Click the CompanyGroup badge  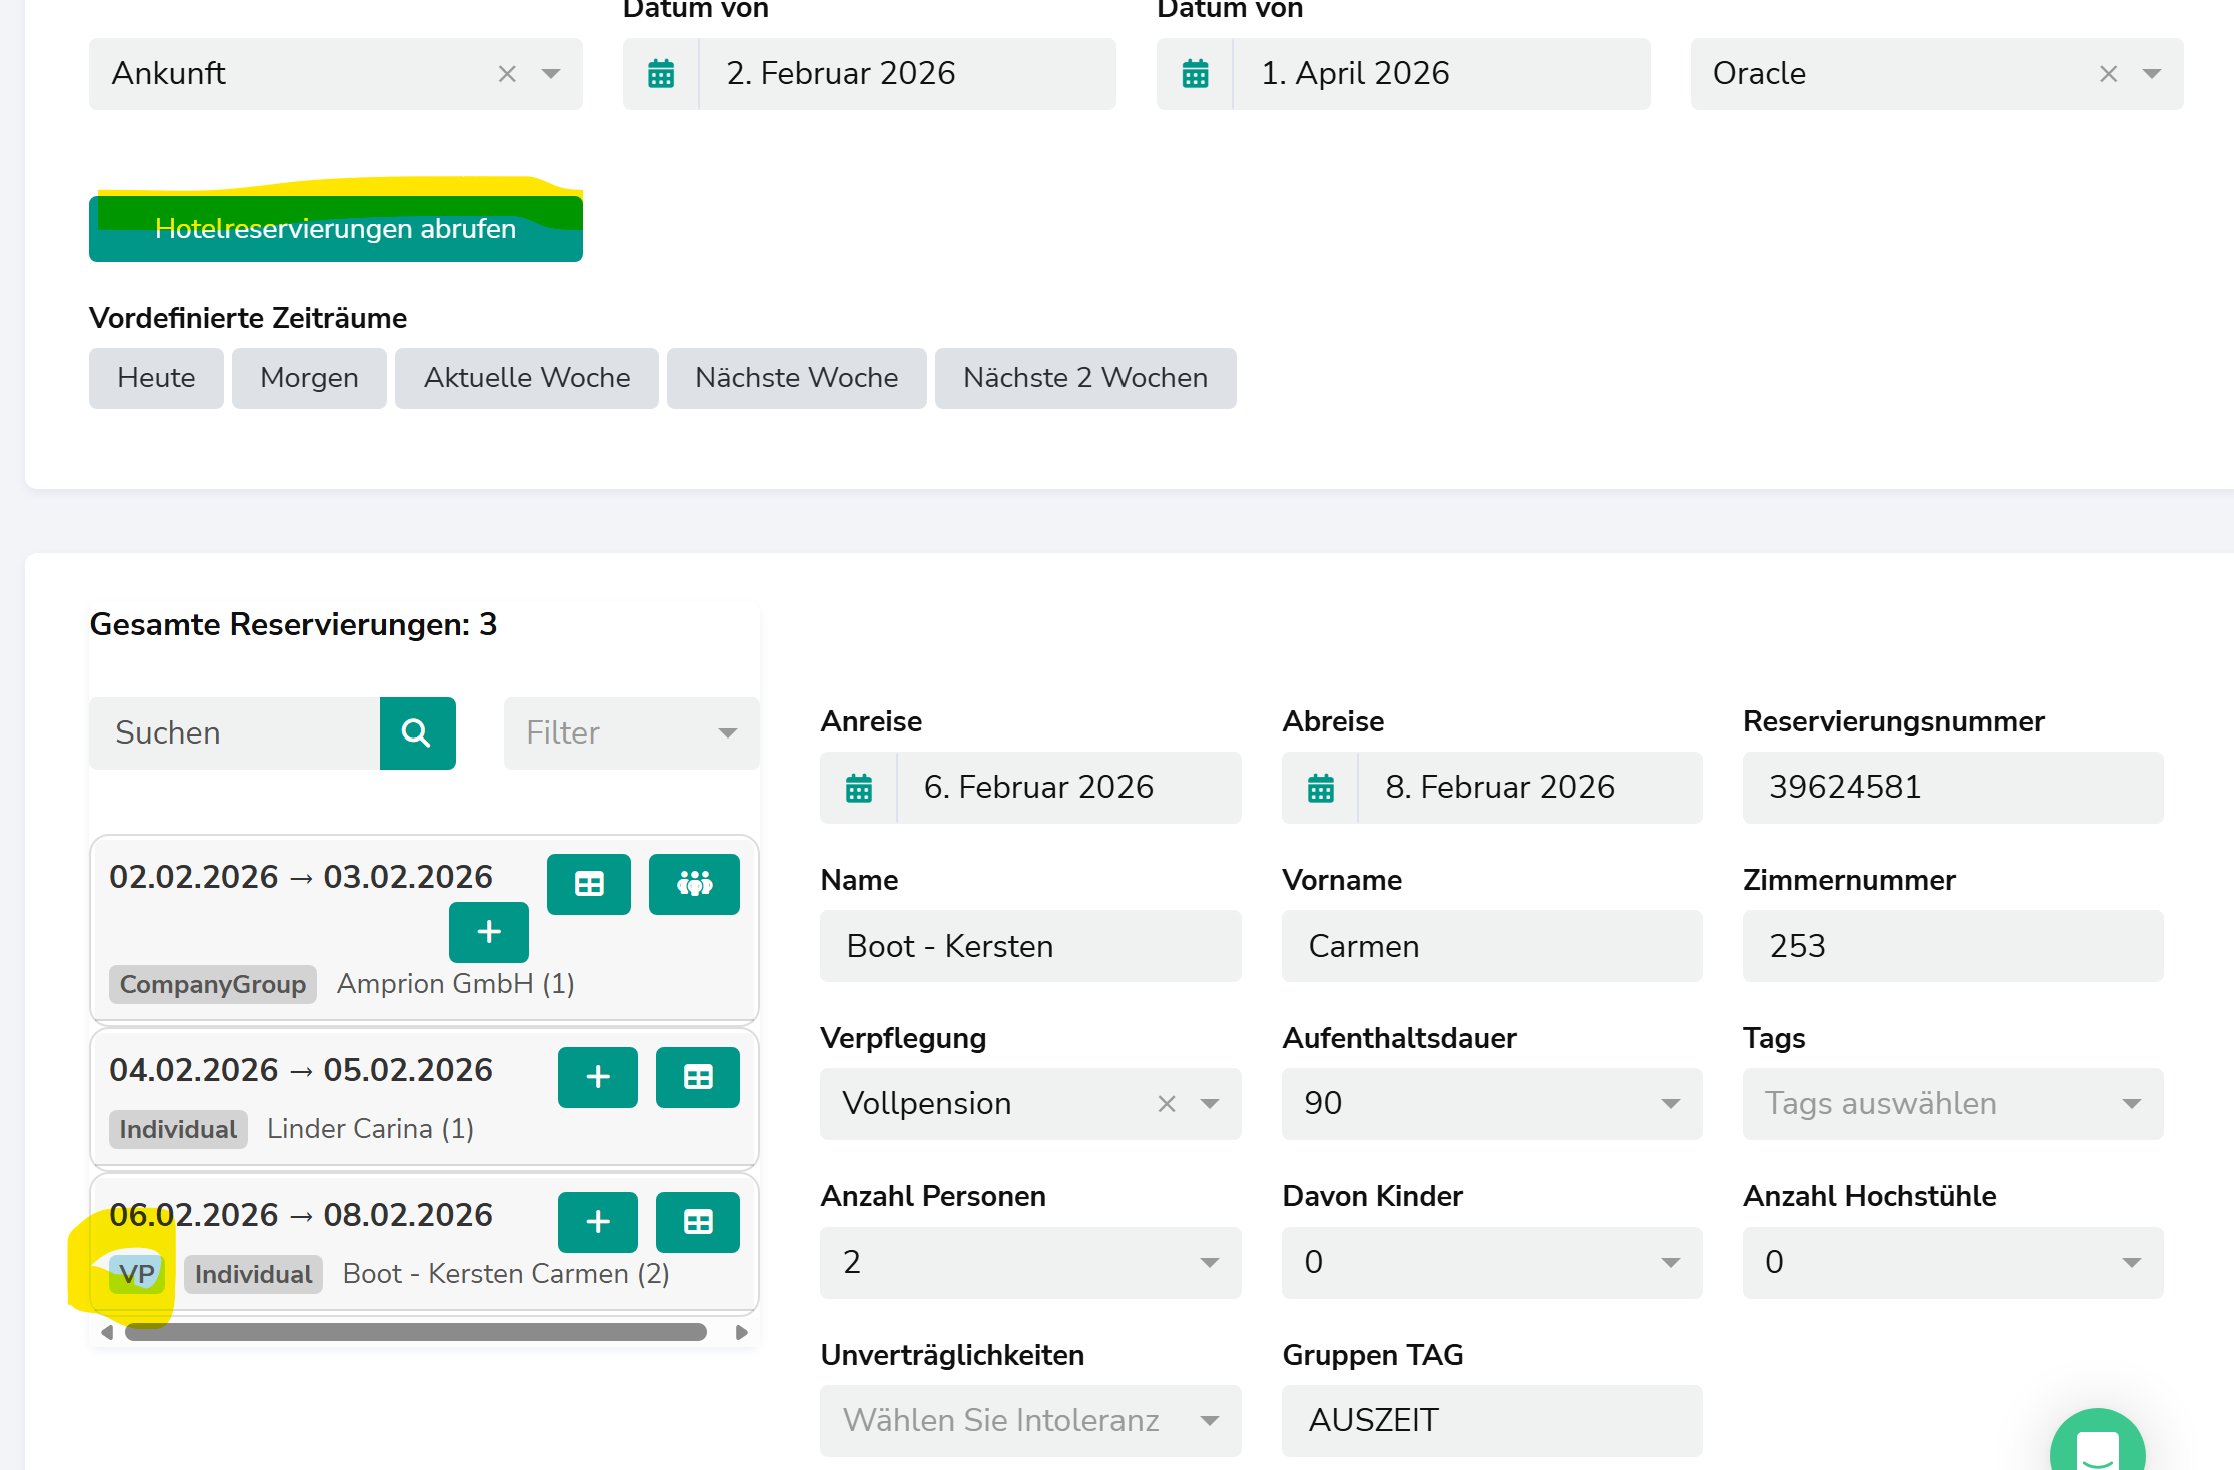pos(213,984)
